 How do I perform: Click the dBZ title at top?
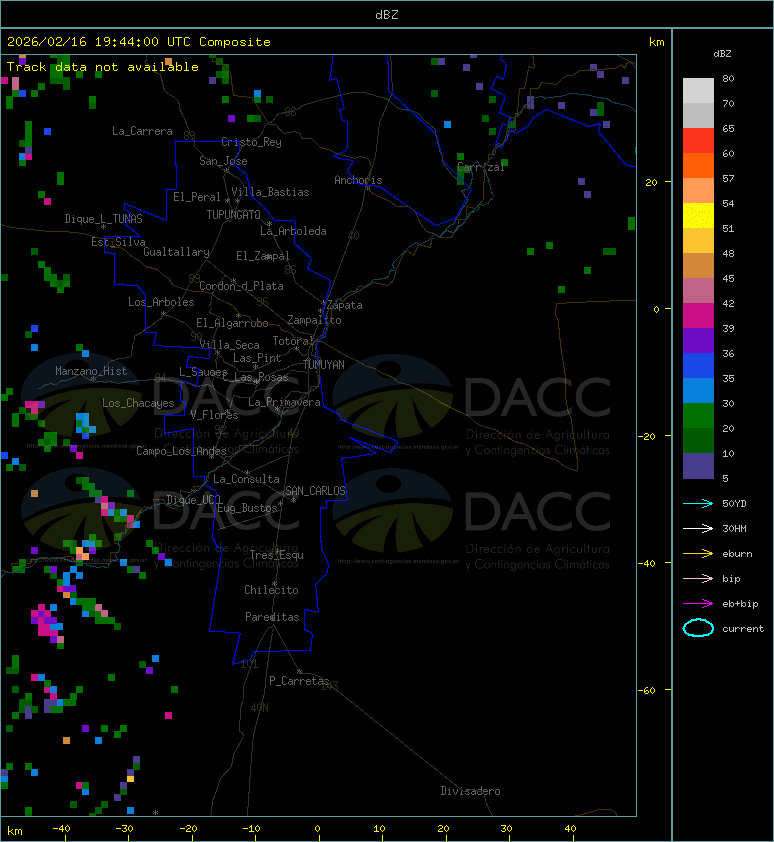point(387,14)
